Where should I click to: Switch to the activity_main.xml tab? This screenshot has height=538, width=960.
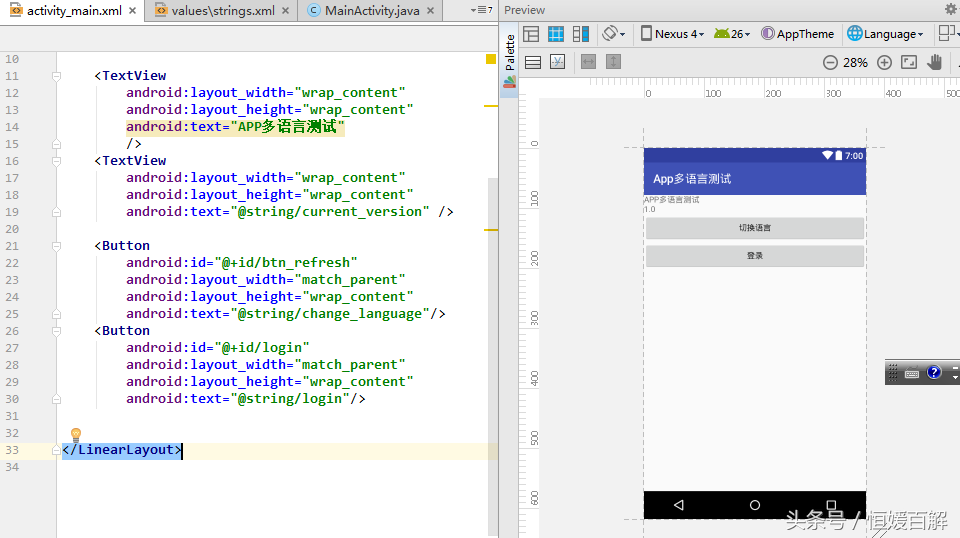73,10
